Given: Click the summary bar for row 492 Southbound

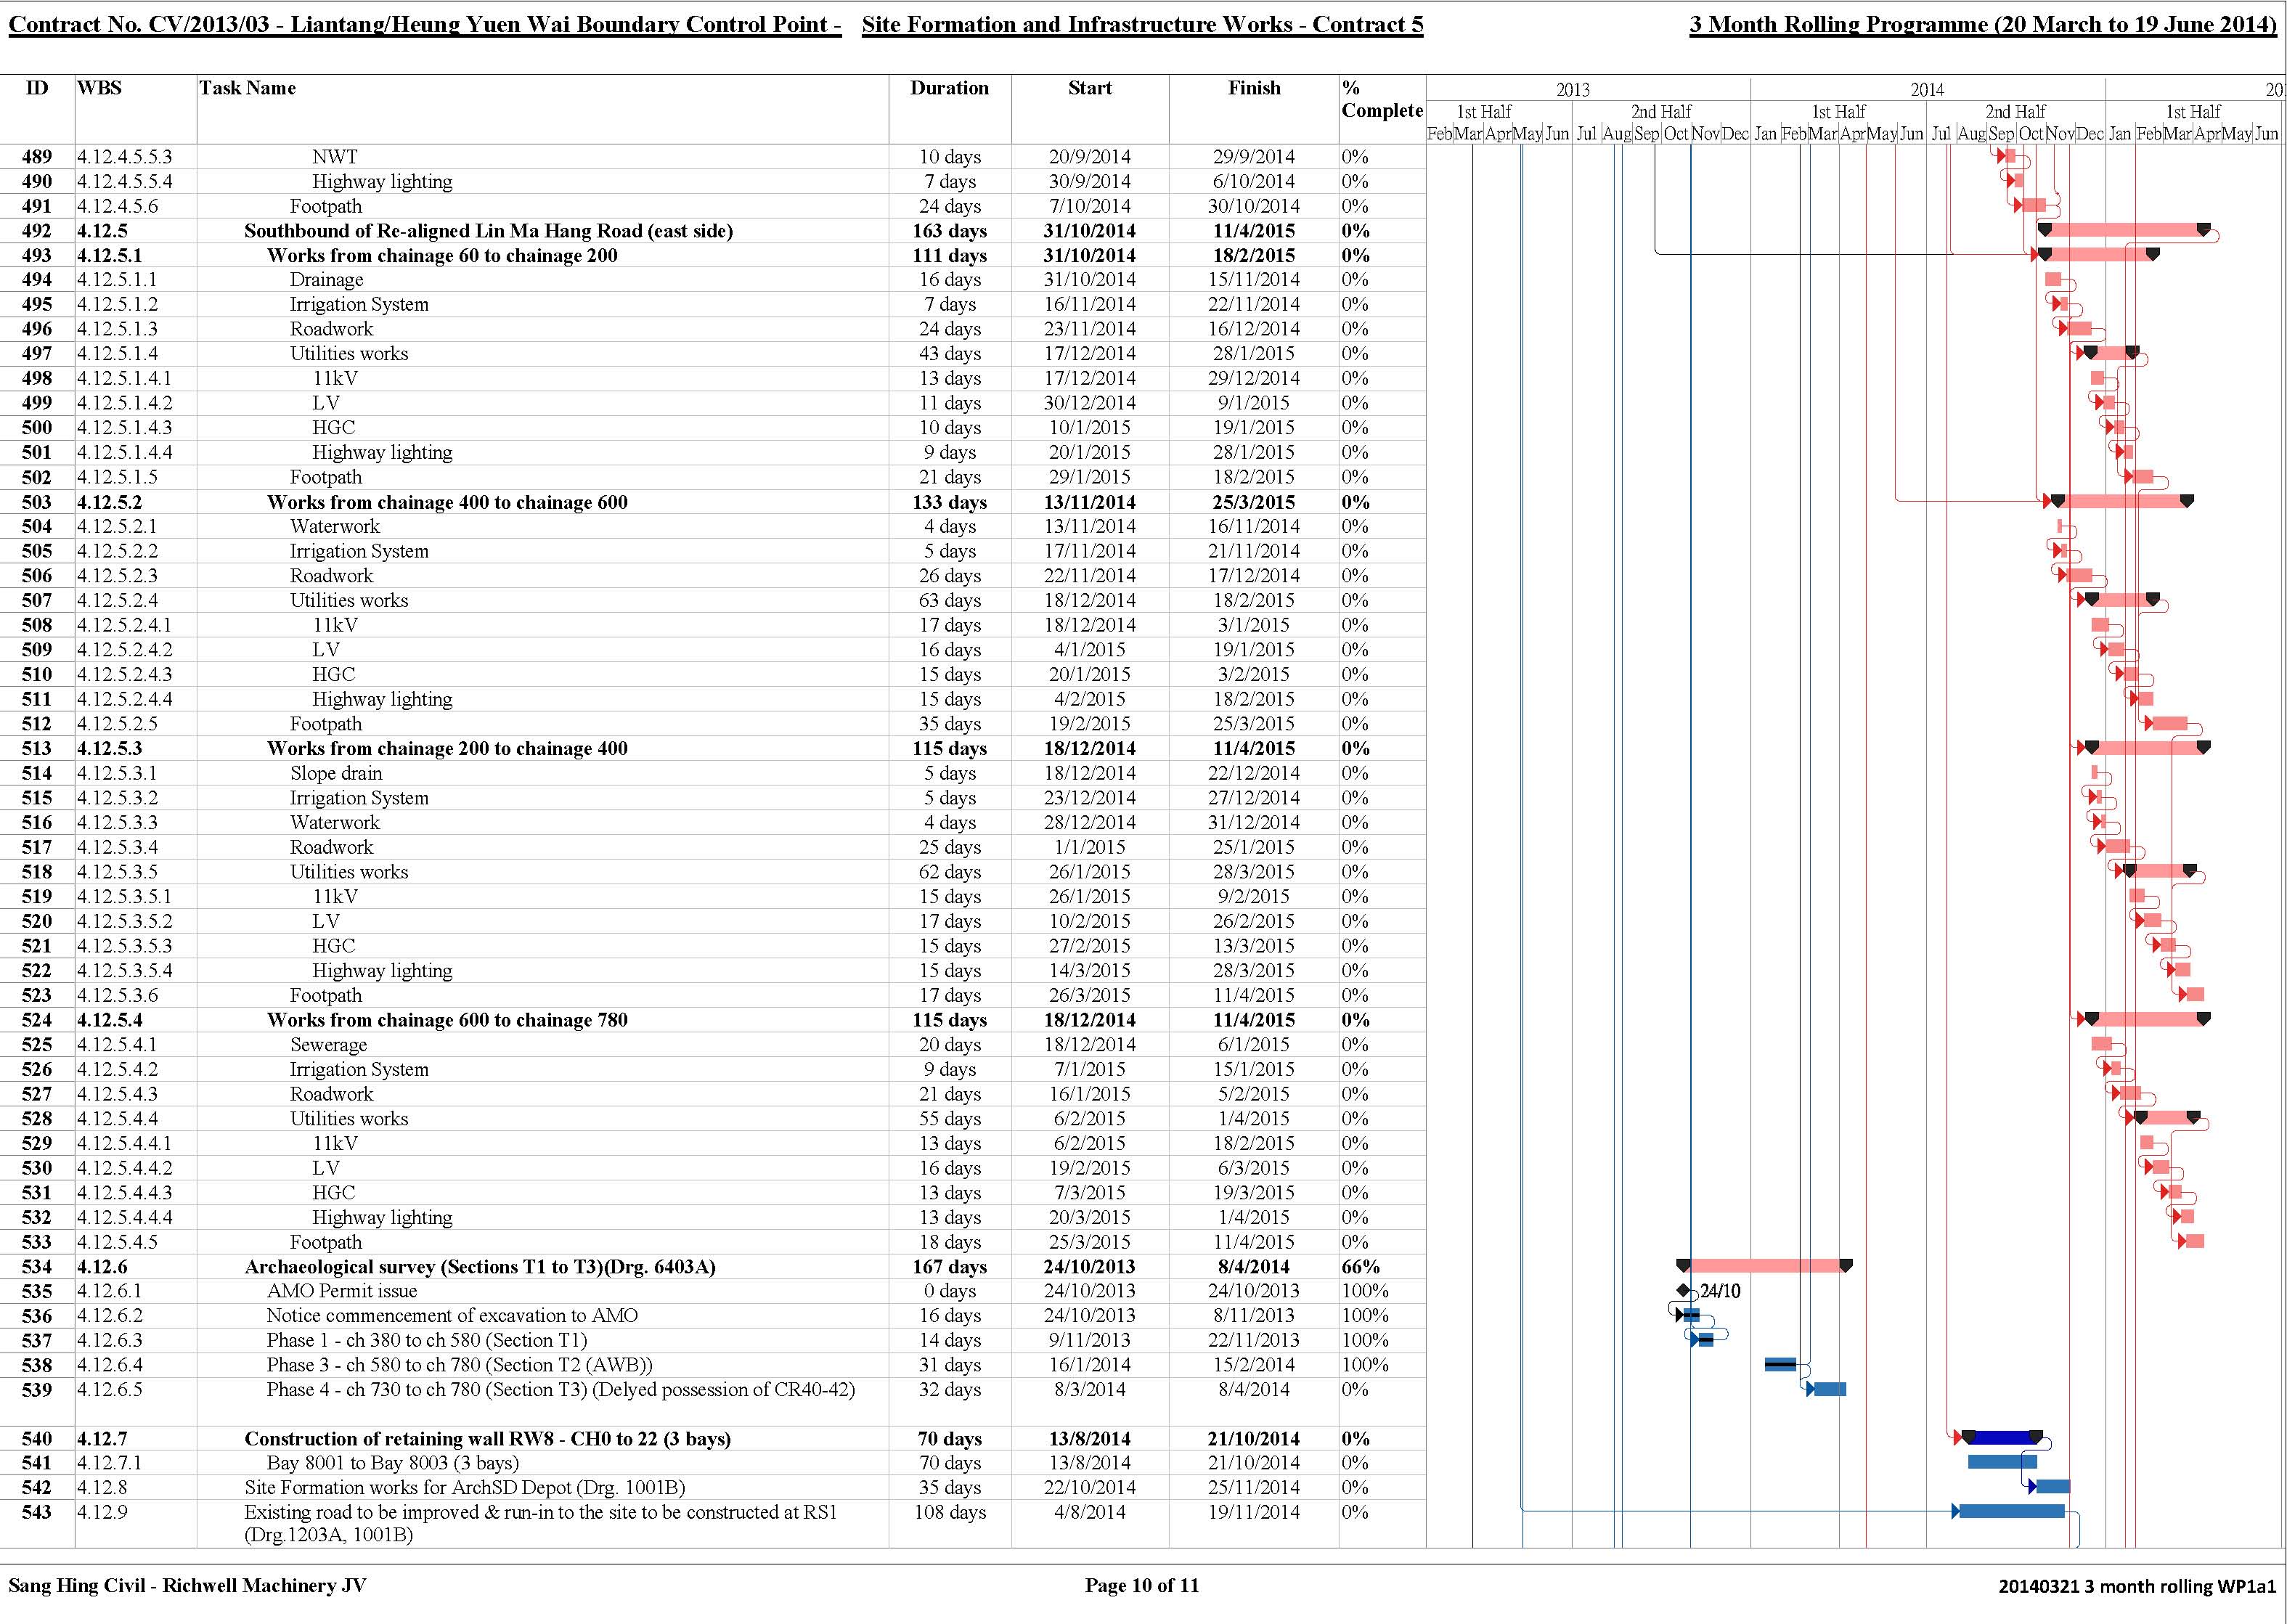Looking at the screenshot, I should pyautogui.click(x=2124, y=230).
